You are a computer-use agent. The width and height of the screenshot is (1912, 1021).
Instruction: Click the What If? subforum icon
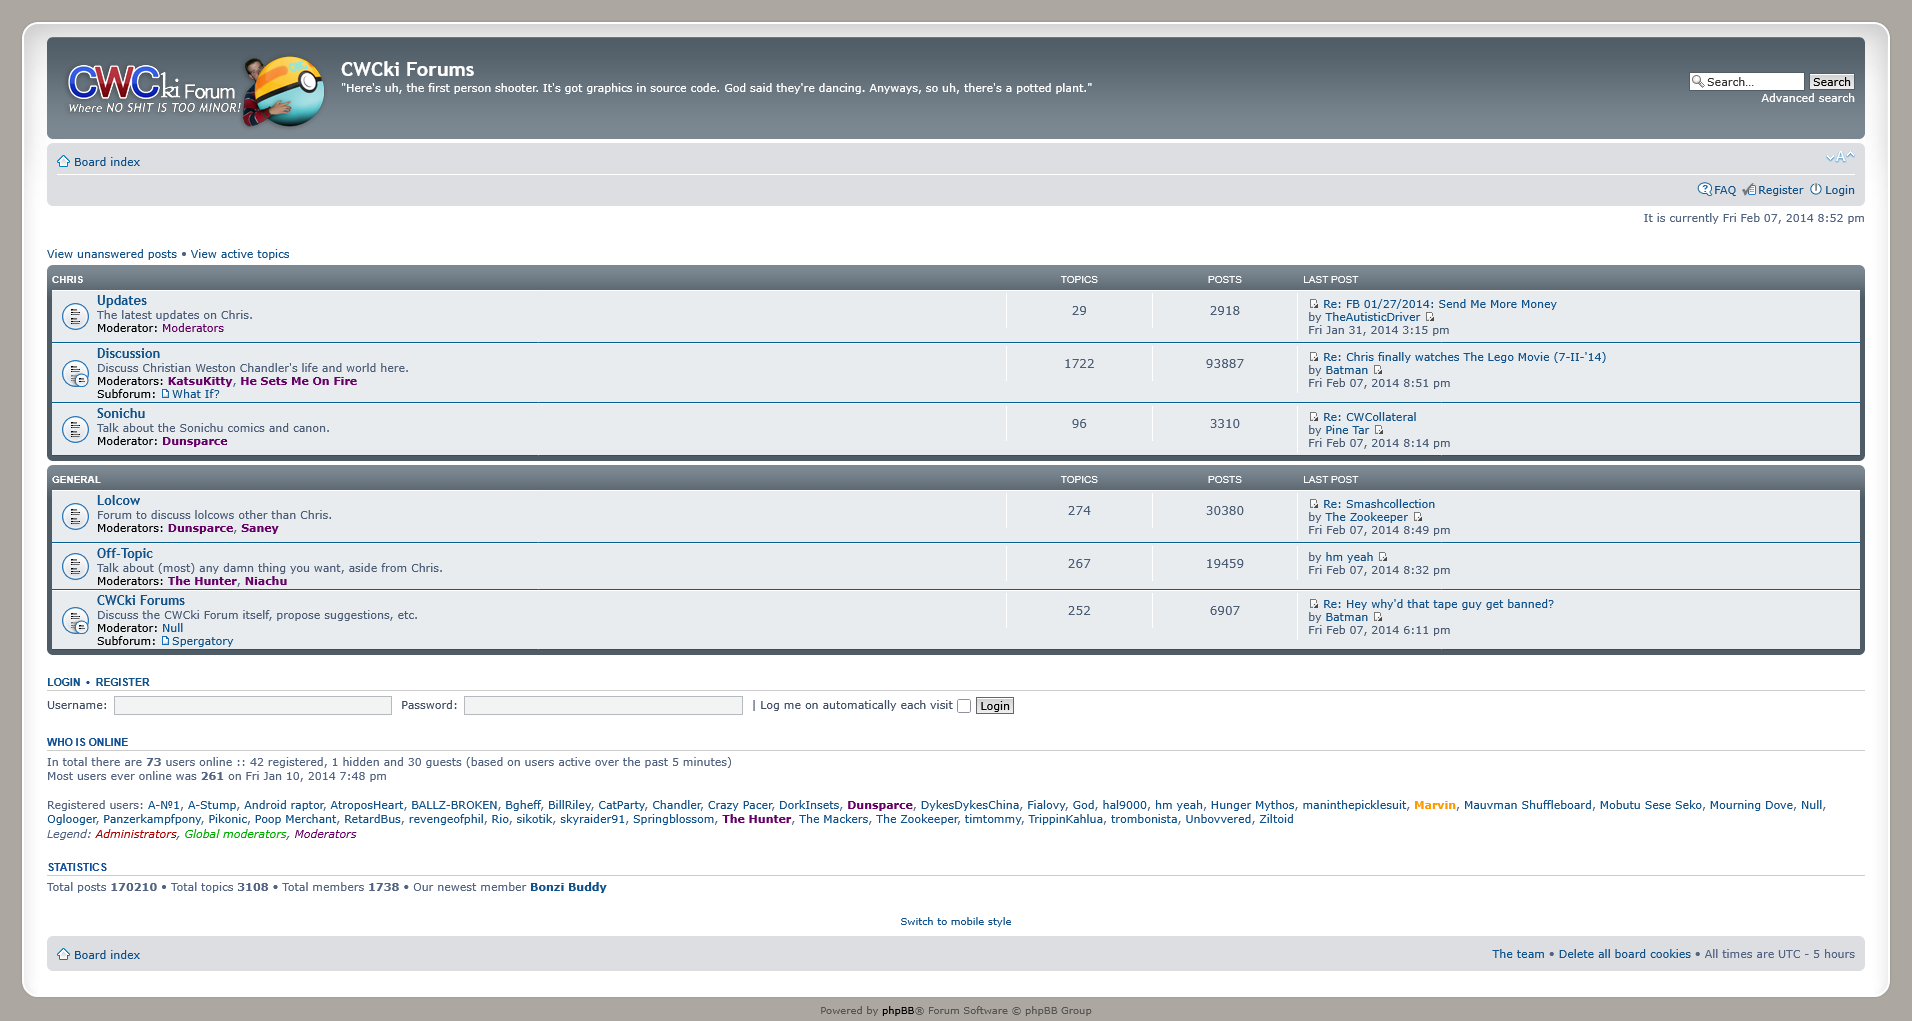point(166,394)
